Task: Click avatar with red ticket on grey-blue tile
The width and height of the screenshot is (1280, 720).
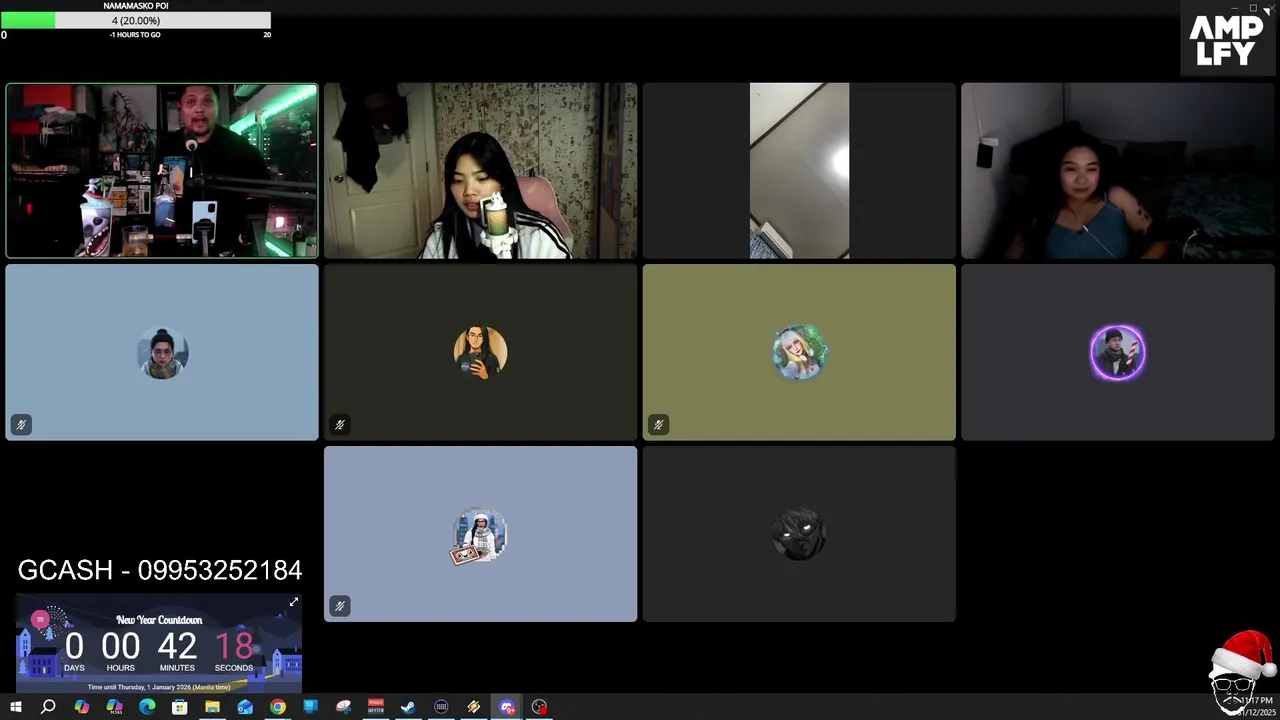Action: pyautogui.click(x=480, y=536)
